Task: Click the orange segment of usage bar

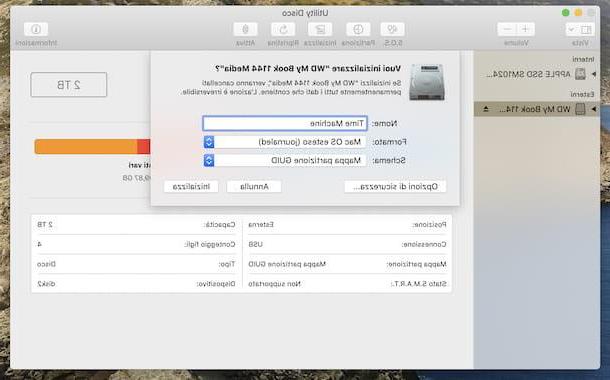Action: 86,147
